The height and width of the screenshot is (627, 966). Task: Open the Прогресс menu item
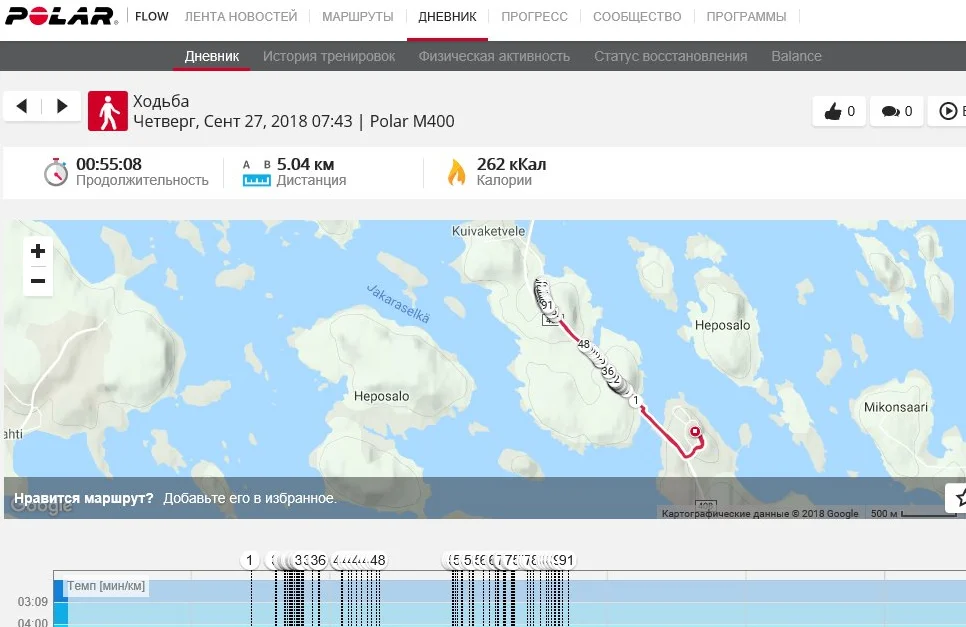click(x=534, y=17)
